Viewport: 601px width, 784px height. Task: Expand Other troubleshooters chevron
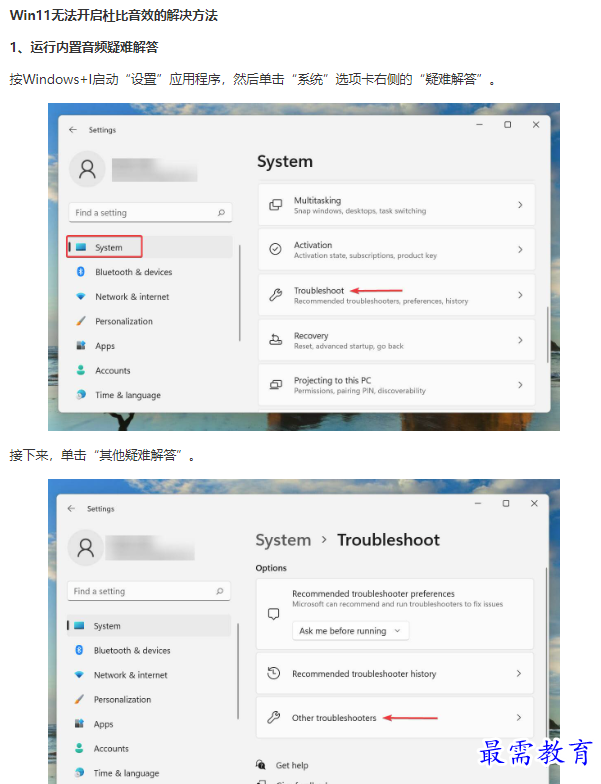pyautogui.click(x=519, y=718)
